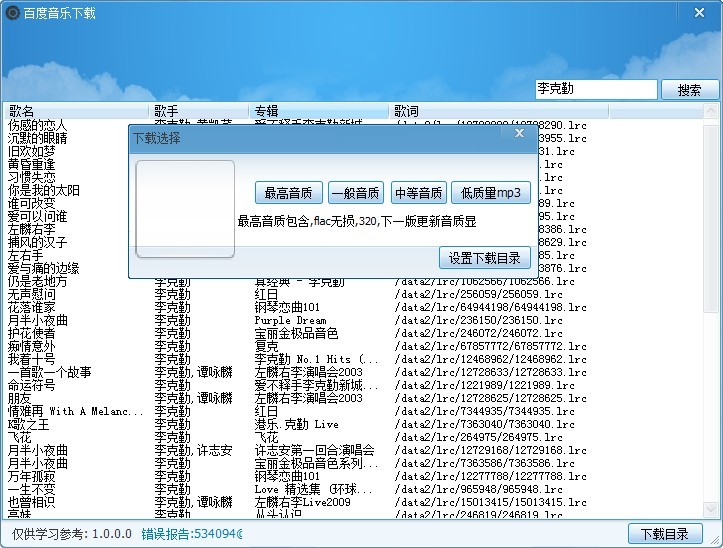Screen dimensions: 723x548
Task: Select the song K歌之王
Action: click(29, 424)
